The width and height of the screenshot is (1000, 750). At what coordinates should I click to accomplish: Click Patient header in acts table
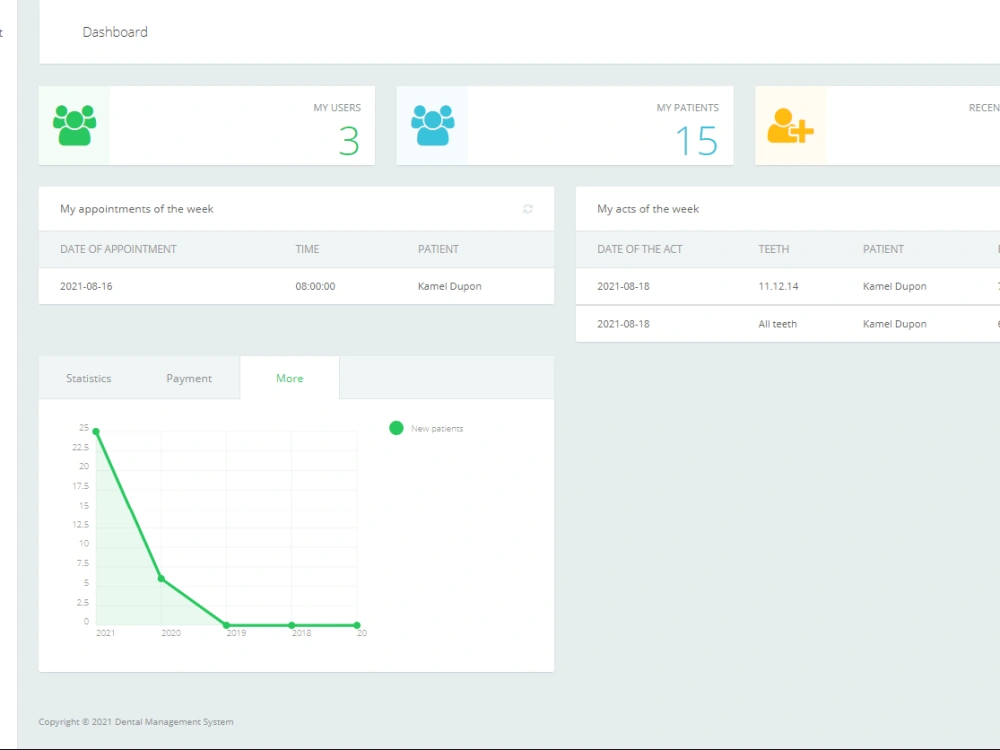(883, 249)
